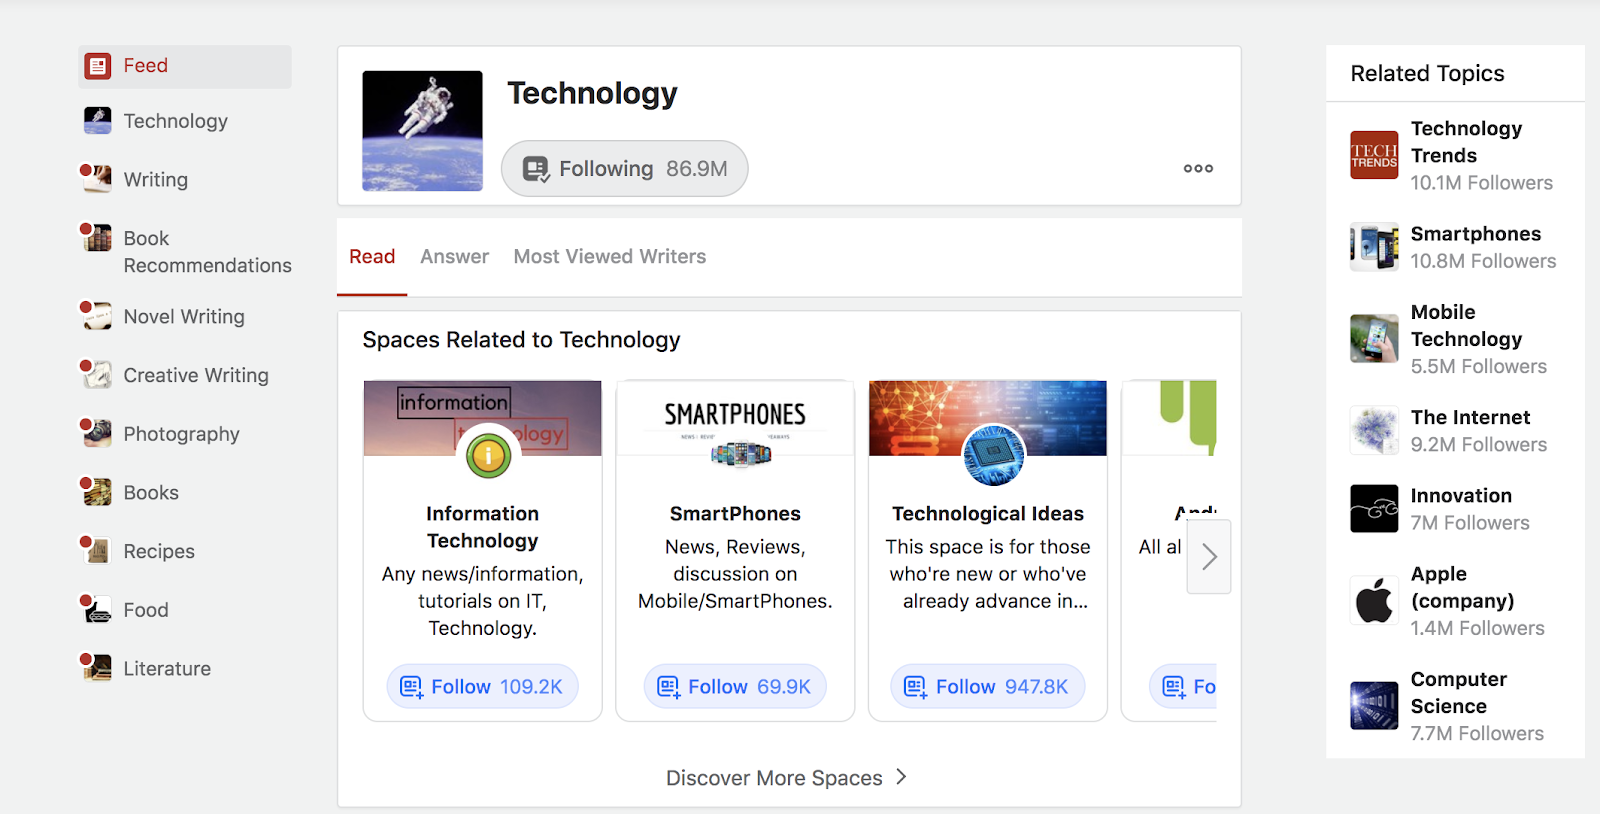
Task: Open the three-dot overflow menu
Action: [x=1197, y=168]
